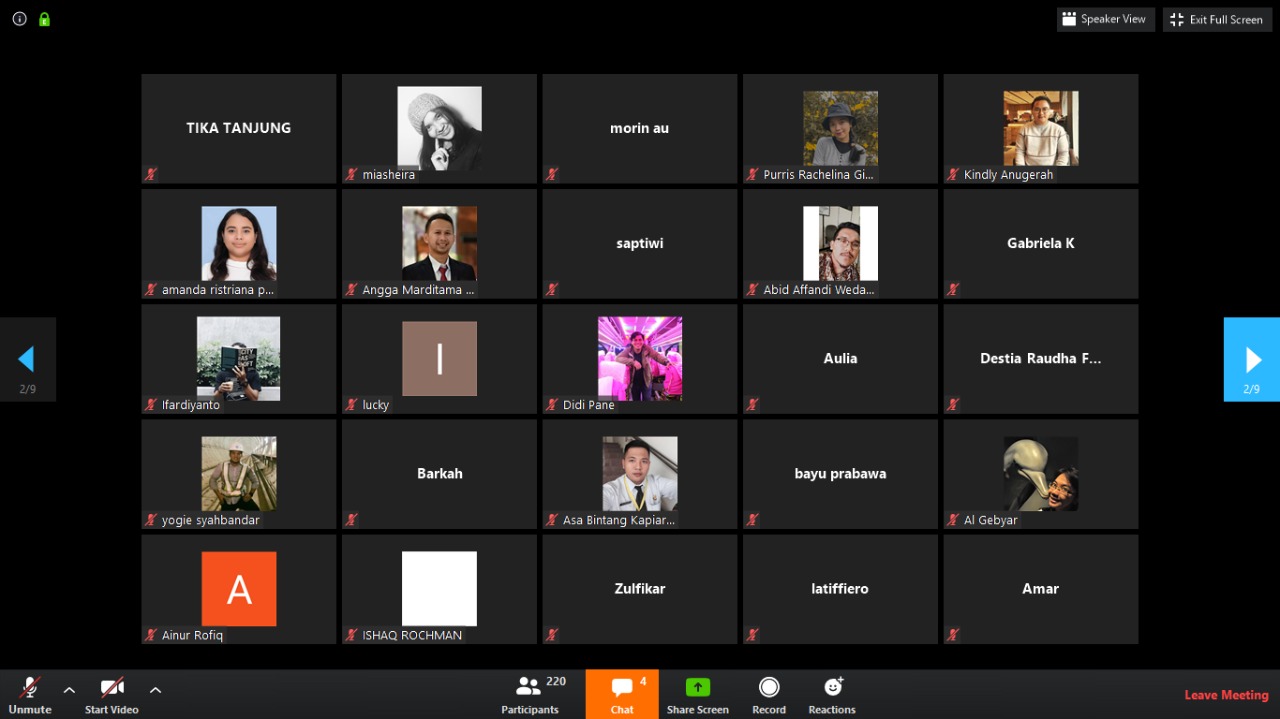
Task: Exit Full Screen mode
Action: pos(1217,19)
